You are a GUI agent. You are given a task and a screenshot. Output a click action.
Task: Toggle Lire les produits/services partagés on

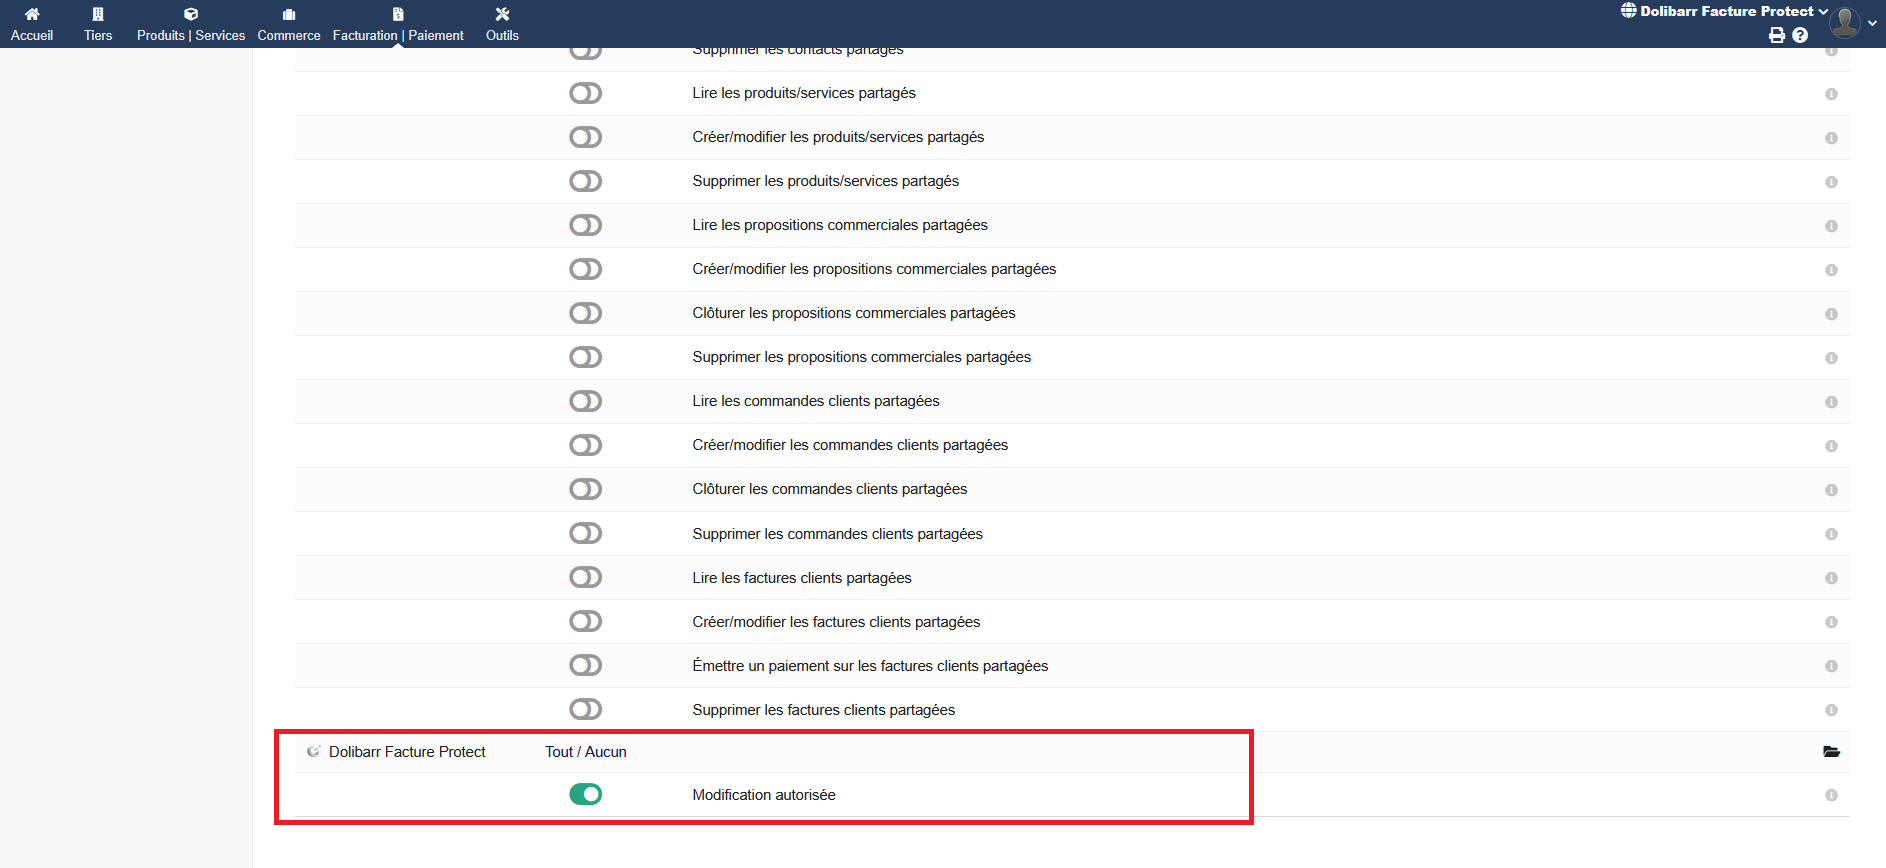[x=585, y=93]
